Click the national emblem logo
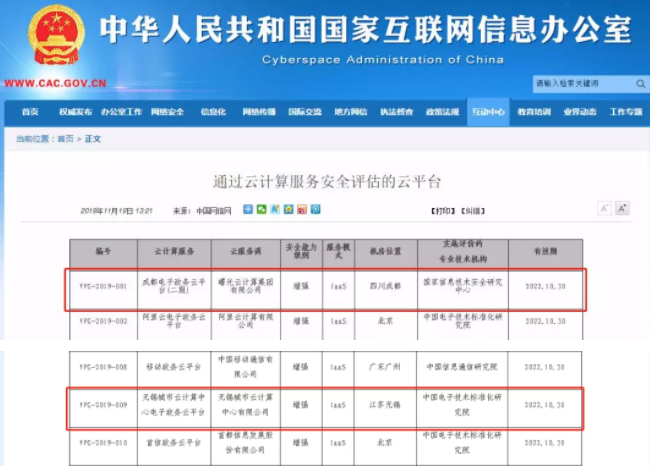This screenshot has height=471, width=650. point(56,37)
